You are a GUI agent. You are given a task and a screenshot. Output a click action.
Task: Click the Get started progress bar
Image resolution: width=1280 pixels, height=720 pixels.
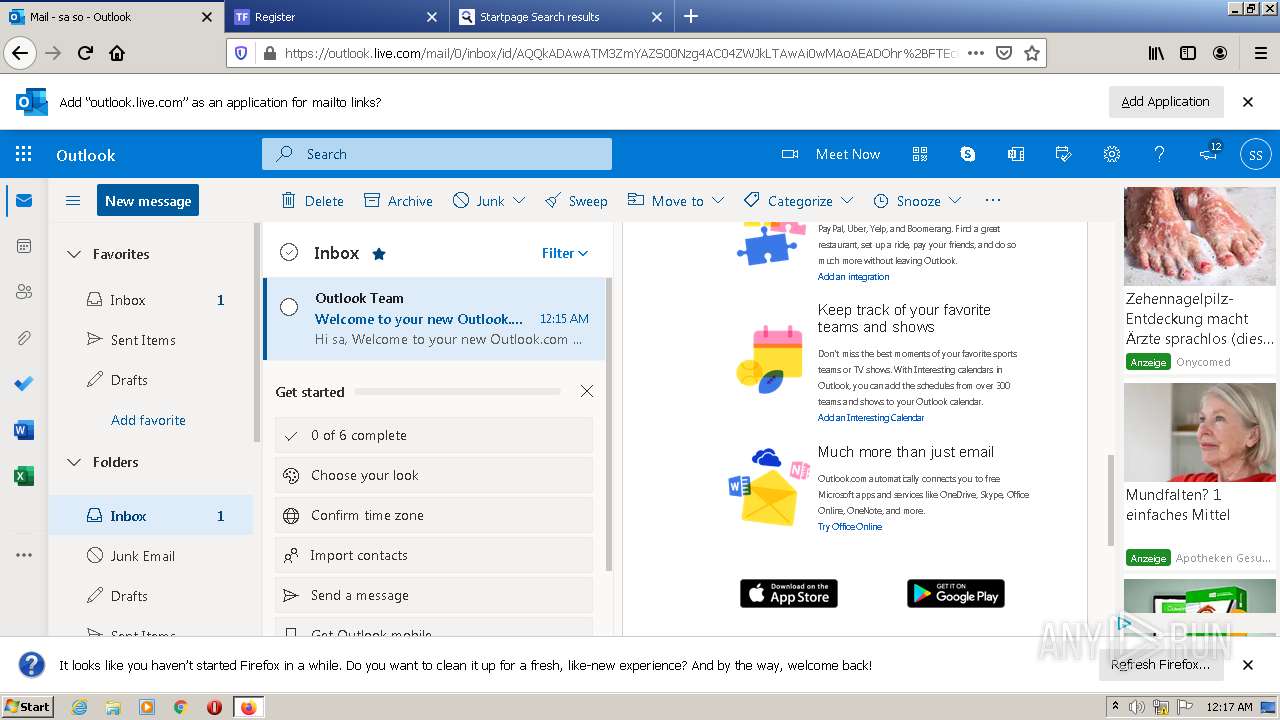click(x=458, y=392)
